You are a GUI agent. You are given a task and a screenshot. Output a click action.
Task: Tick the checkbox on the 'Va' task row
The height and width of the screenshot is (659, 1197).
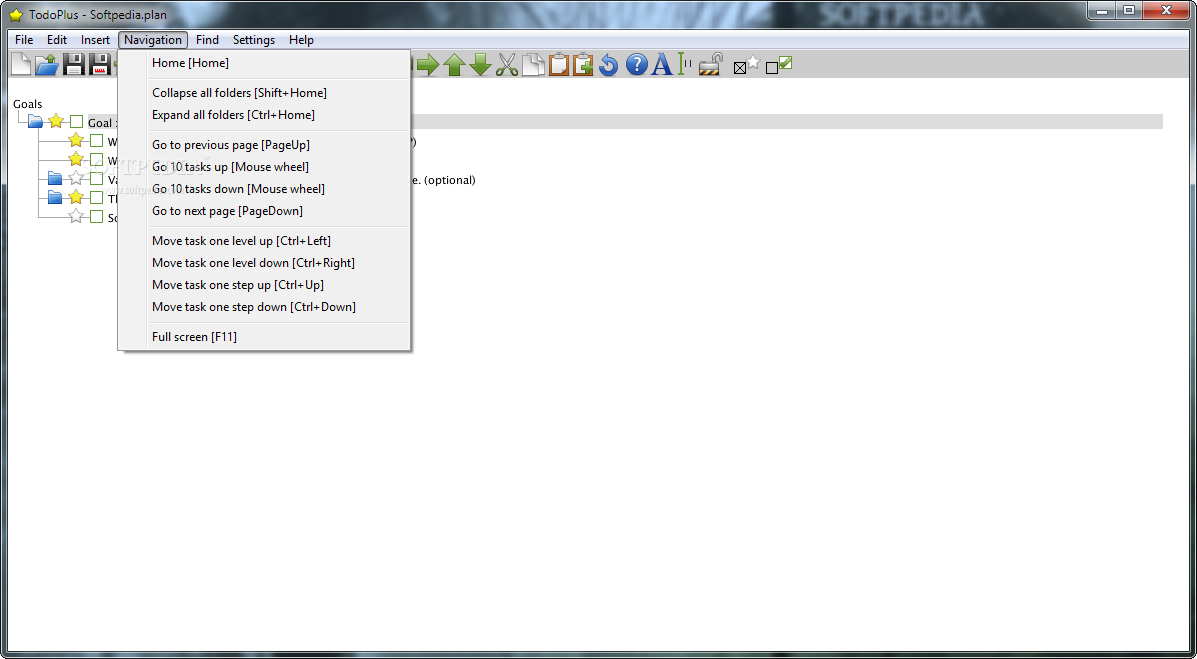click(x=96, y=179)
